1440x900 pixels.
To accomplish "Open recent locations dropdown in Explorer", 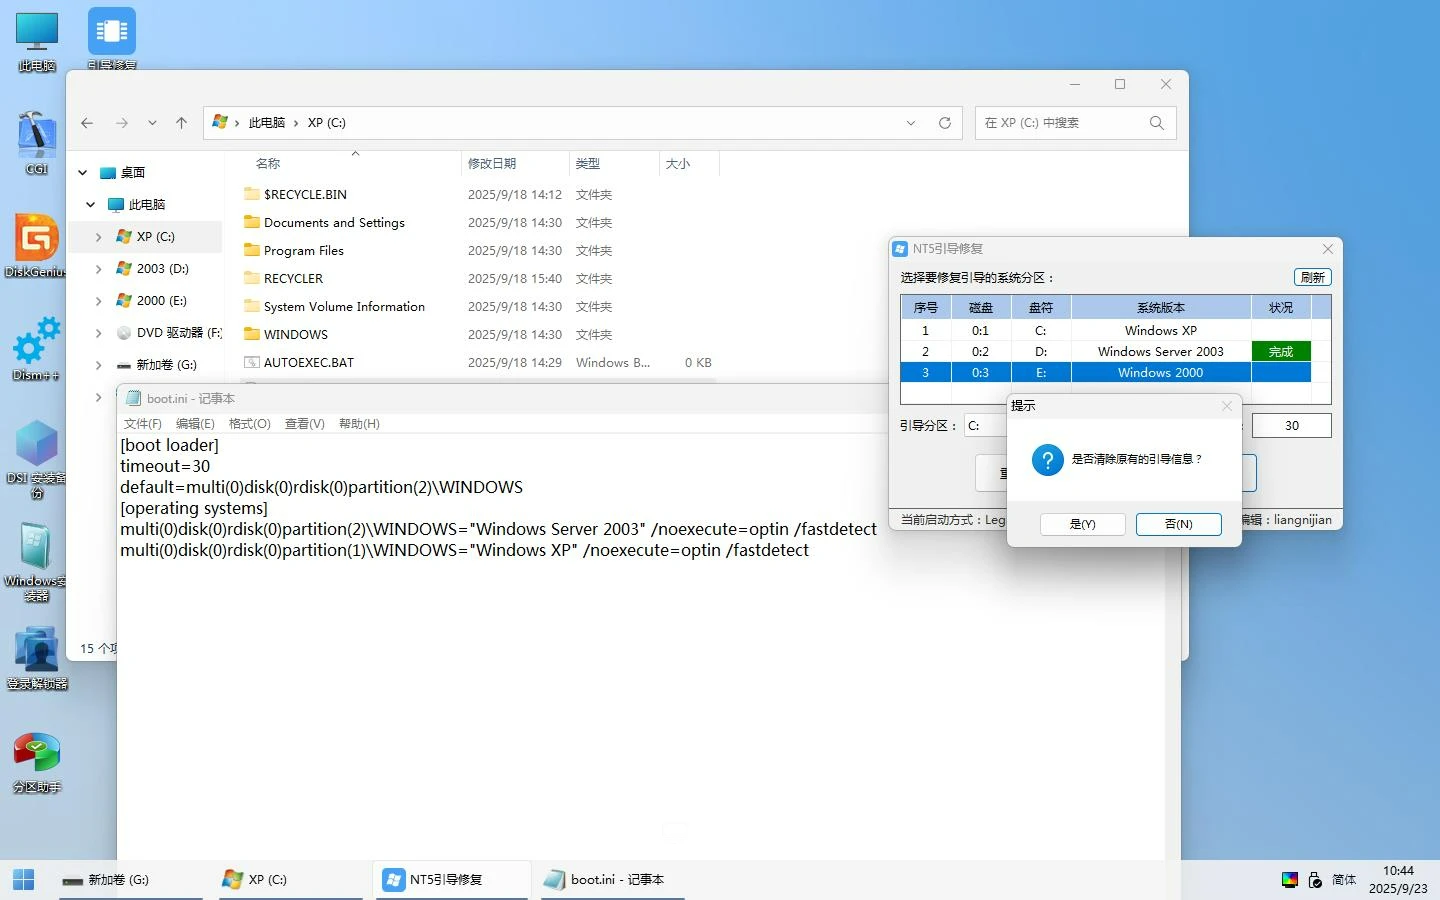I will [152, 123].
